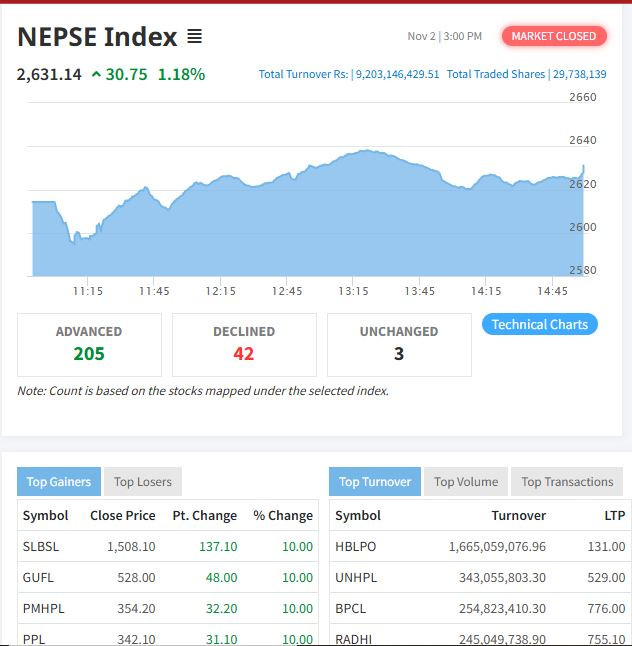
Task: Open the PMHPL stock symbol
Action: click(41, 608)
